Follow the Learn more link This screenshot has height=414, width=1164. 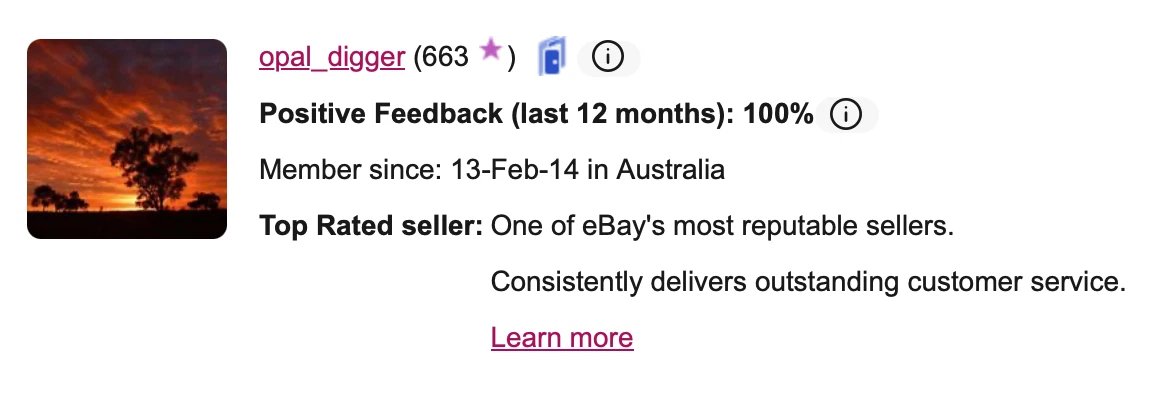tap(562, 338)
